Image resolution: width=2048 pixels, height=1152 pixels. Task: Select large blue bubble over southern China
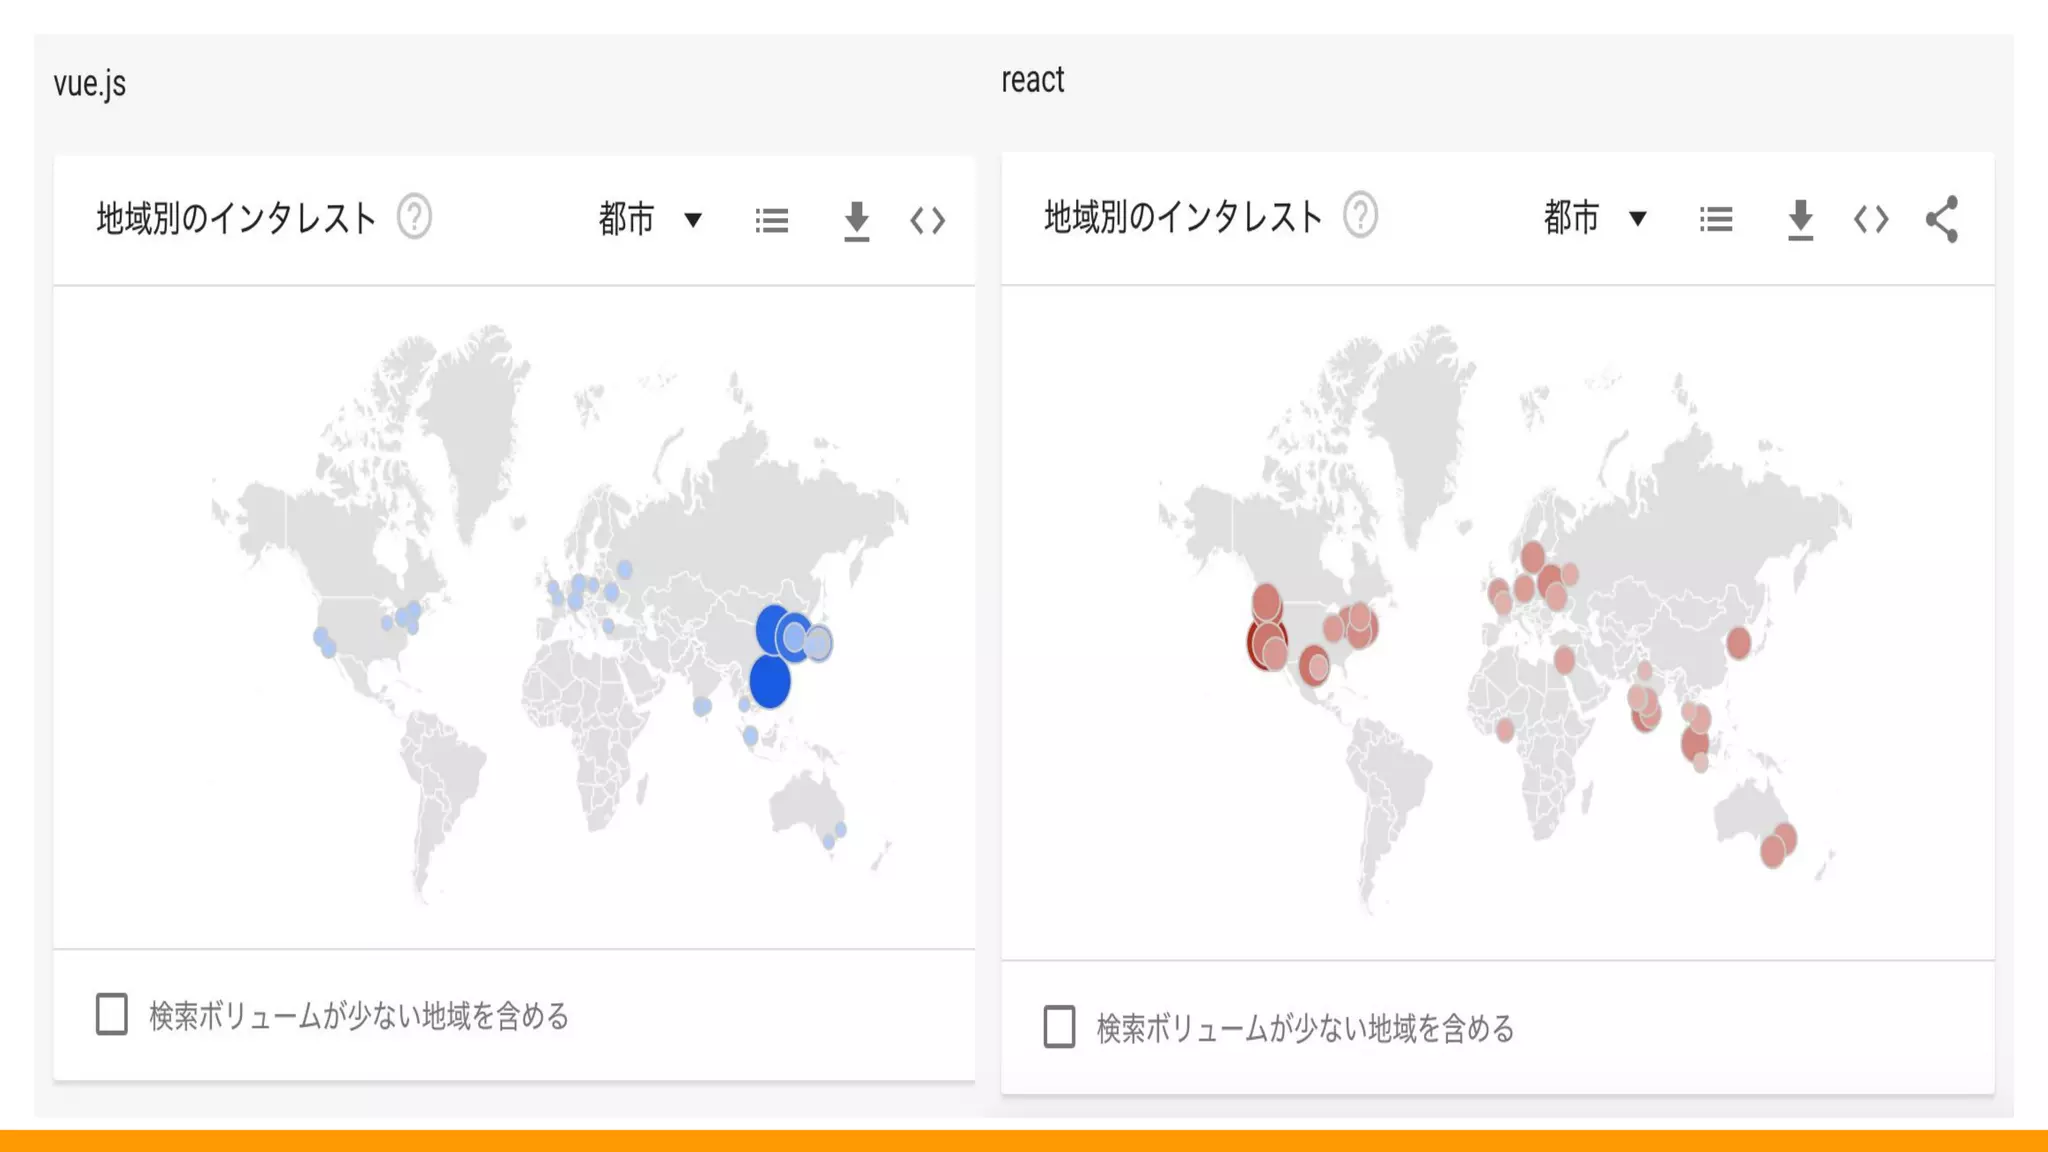(769, 681)
